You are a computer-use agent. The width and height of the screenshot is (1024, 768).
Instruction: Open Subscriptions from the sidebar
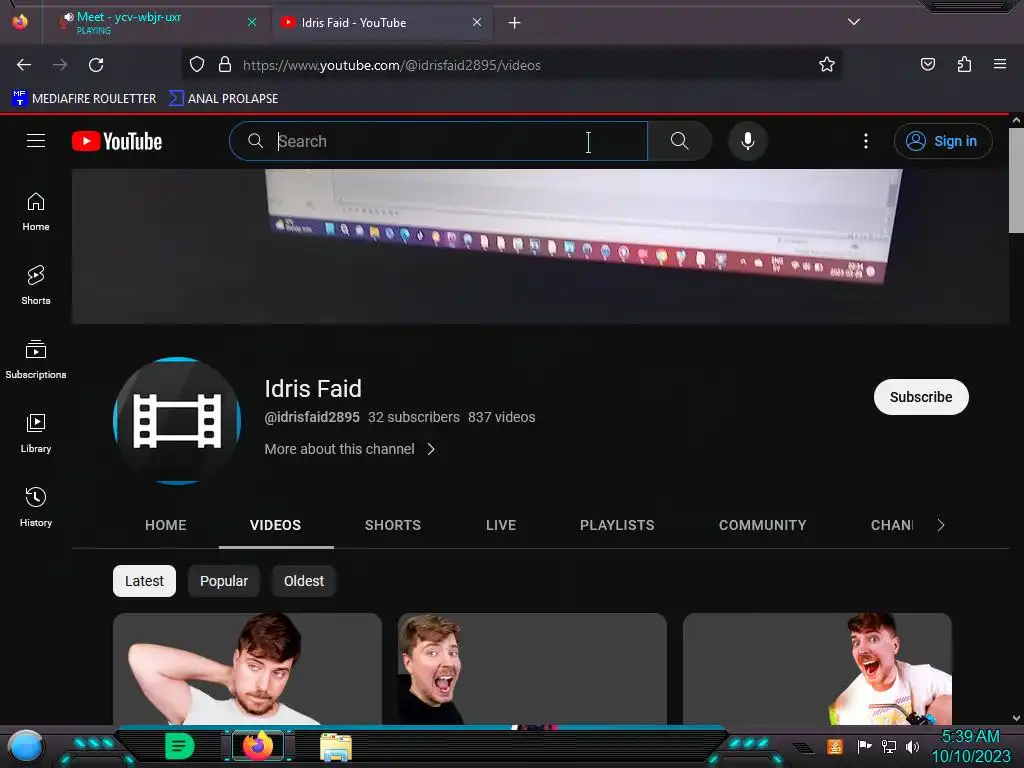[x=36, y=359]
